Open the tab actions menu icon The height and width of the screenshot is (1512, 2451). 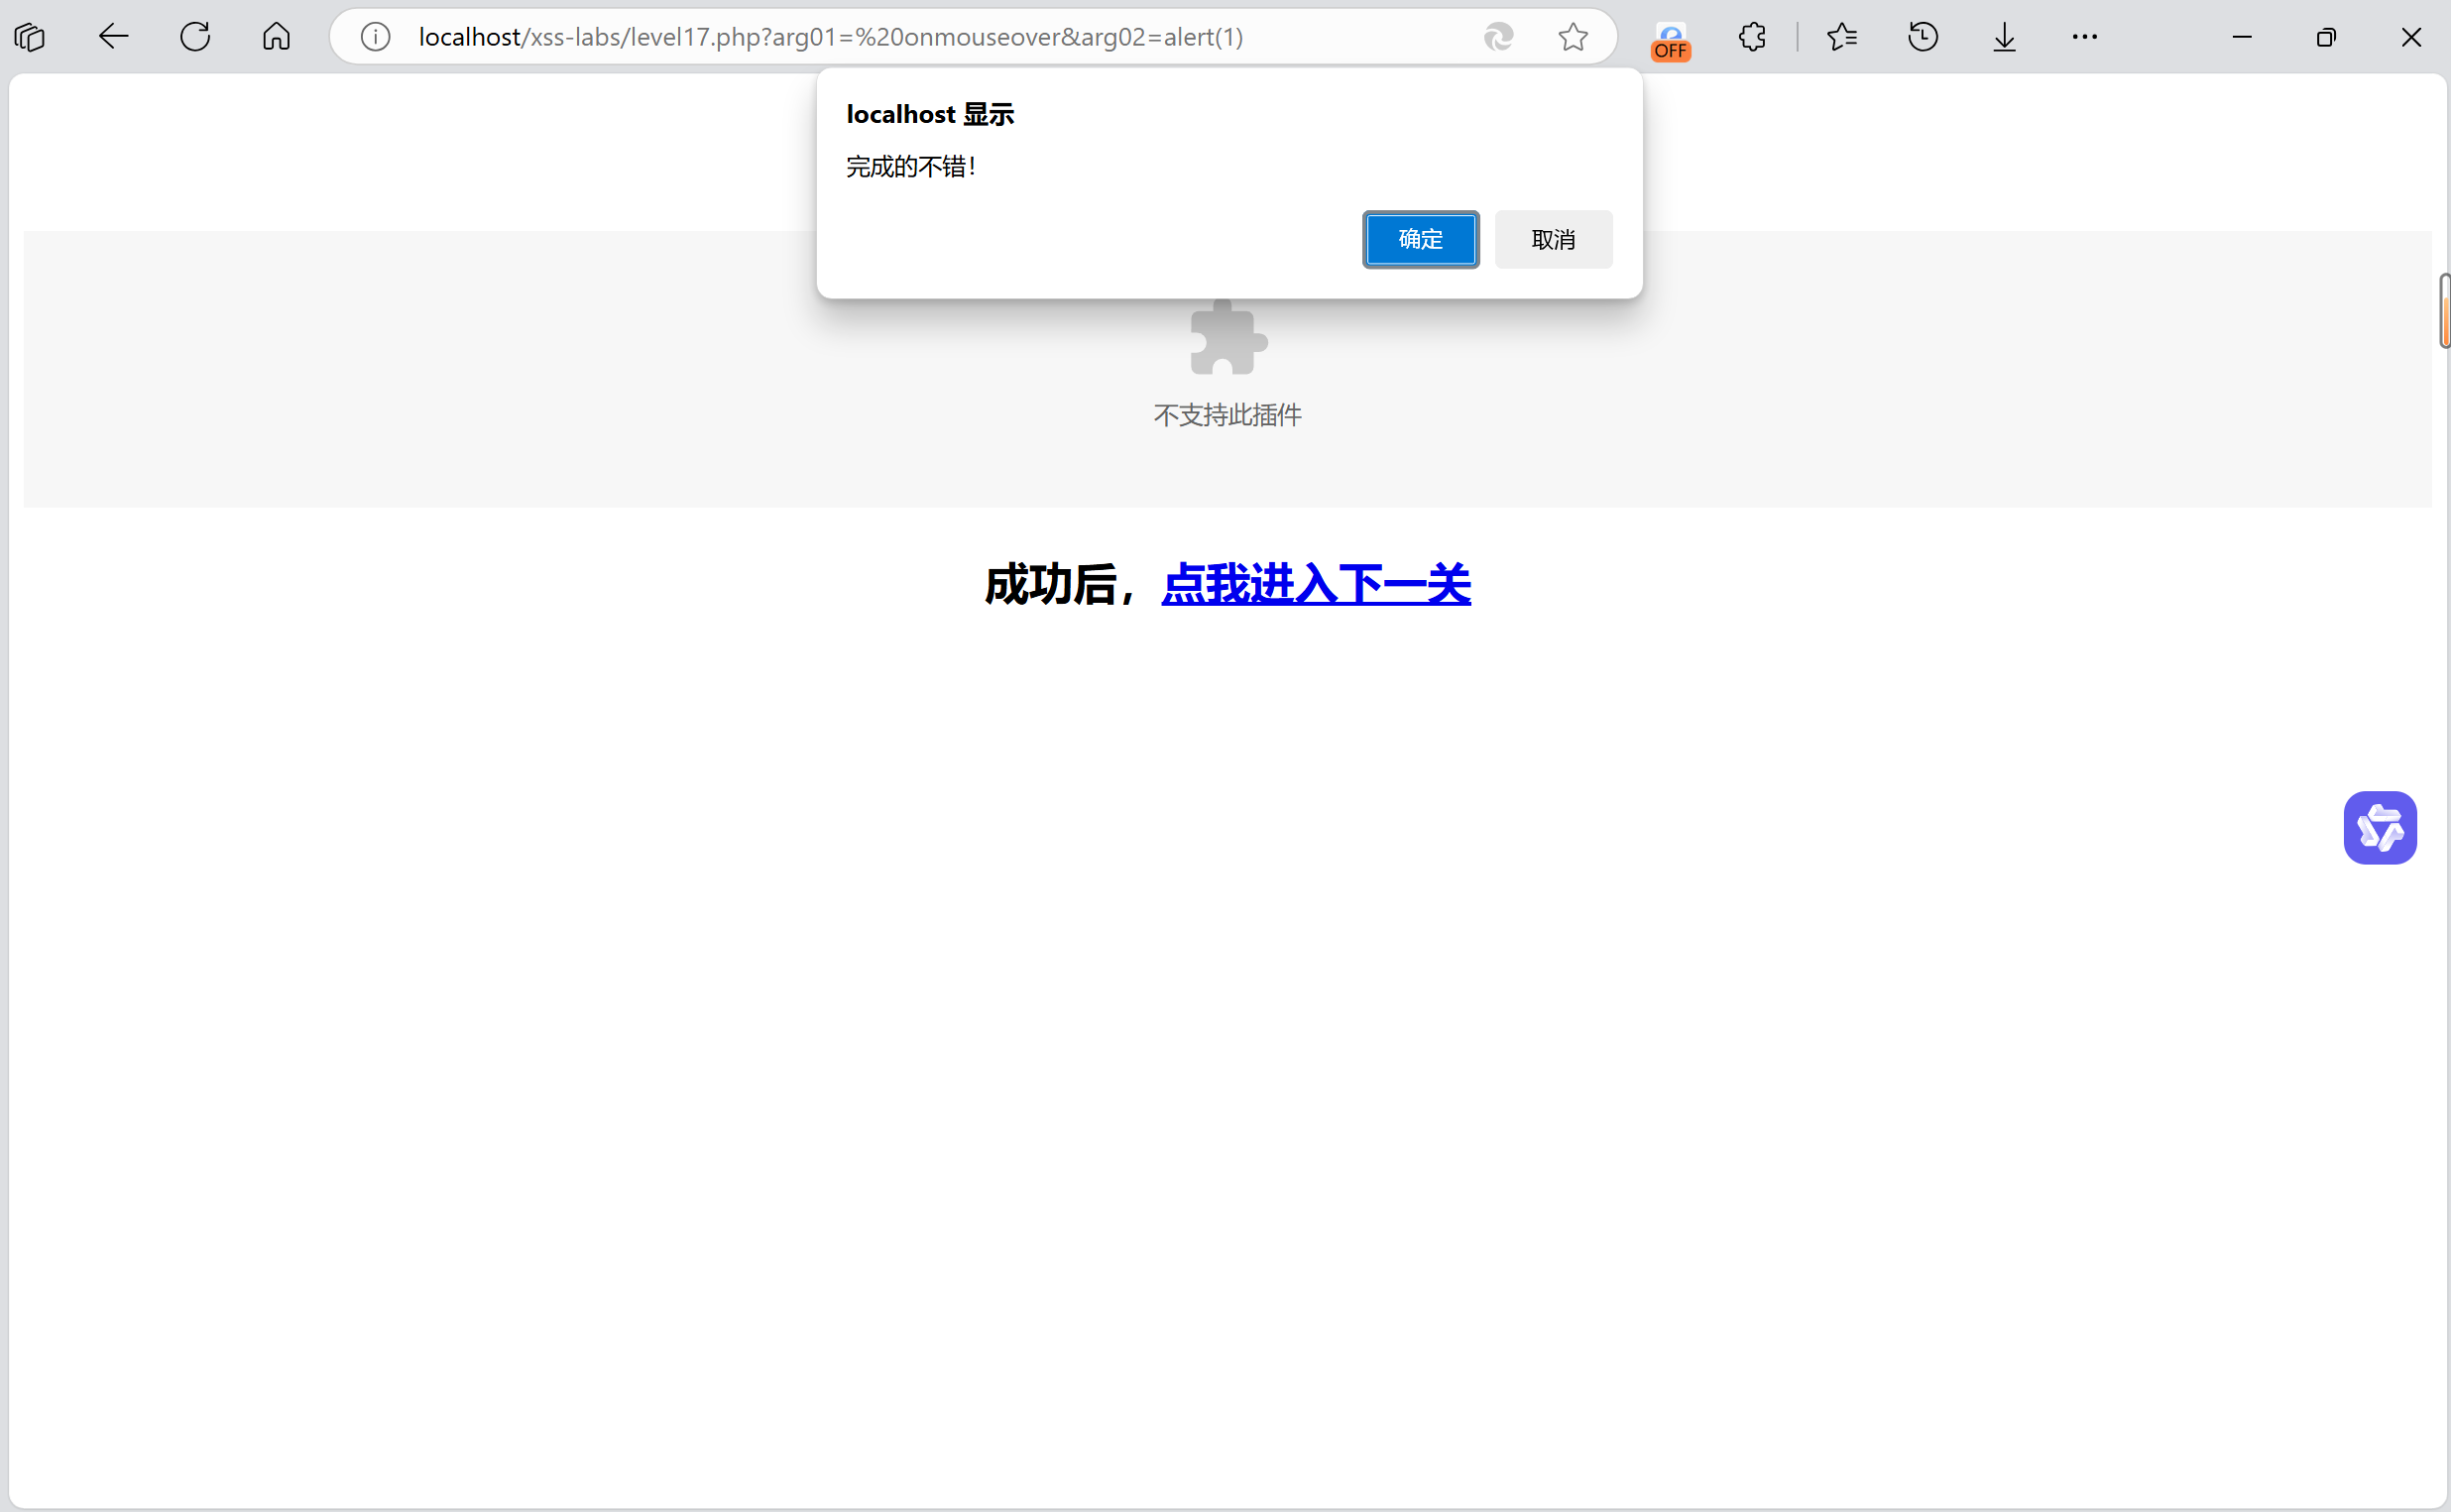30,37
